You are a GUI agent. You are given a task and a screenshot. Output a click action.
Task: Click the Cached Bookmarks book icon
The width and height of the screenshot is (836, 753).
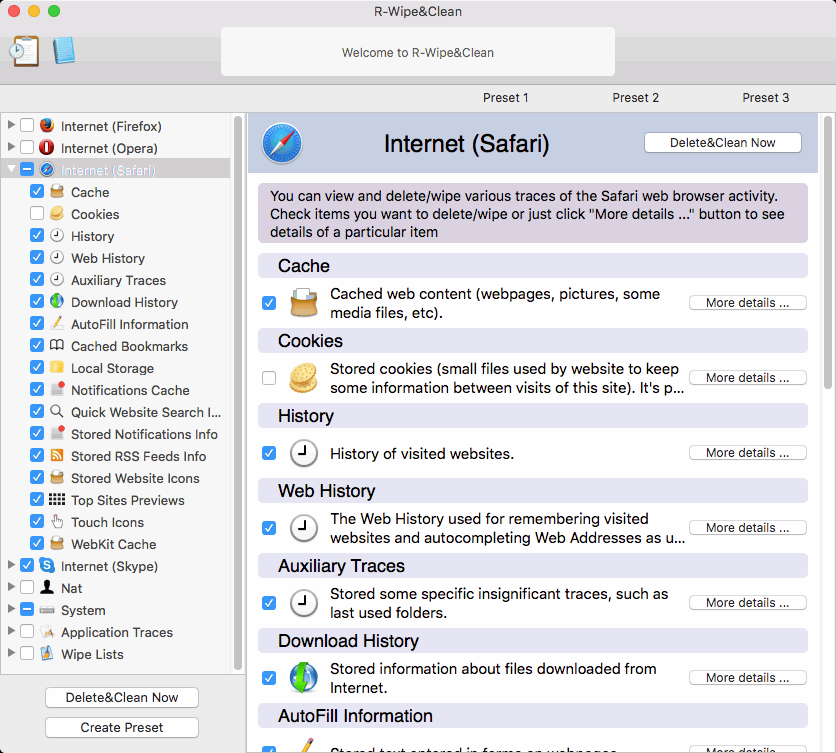57,345
